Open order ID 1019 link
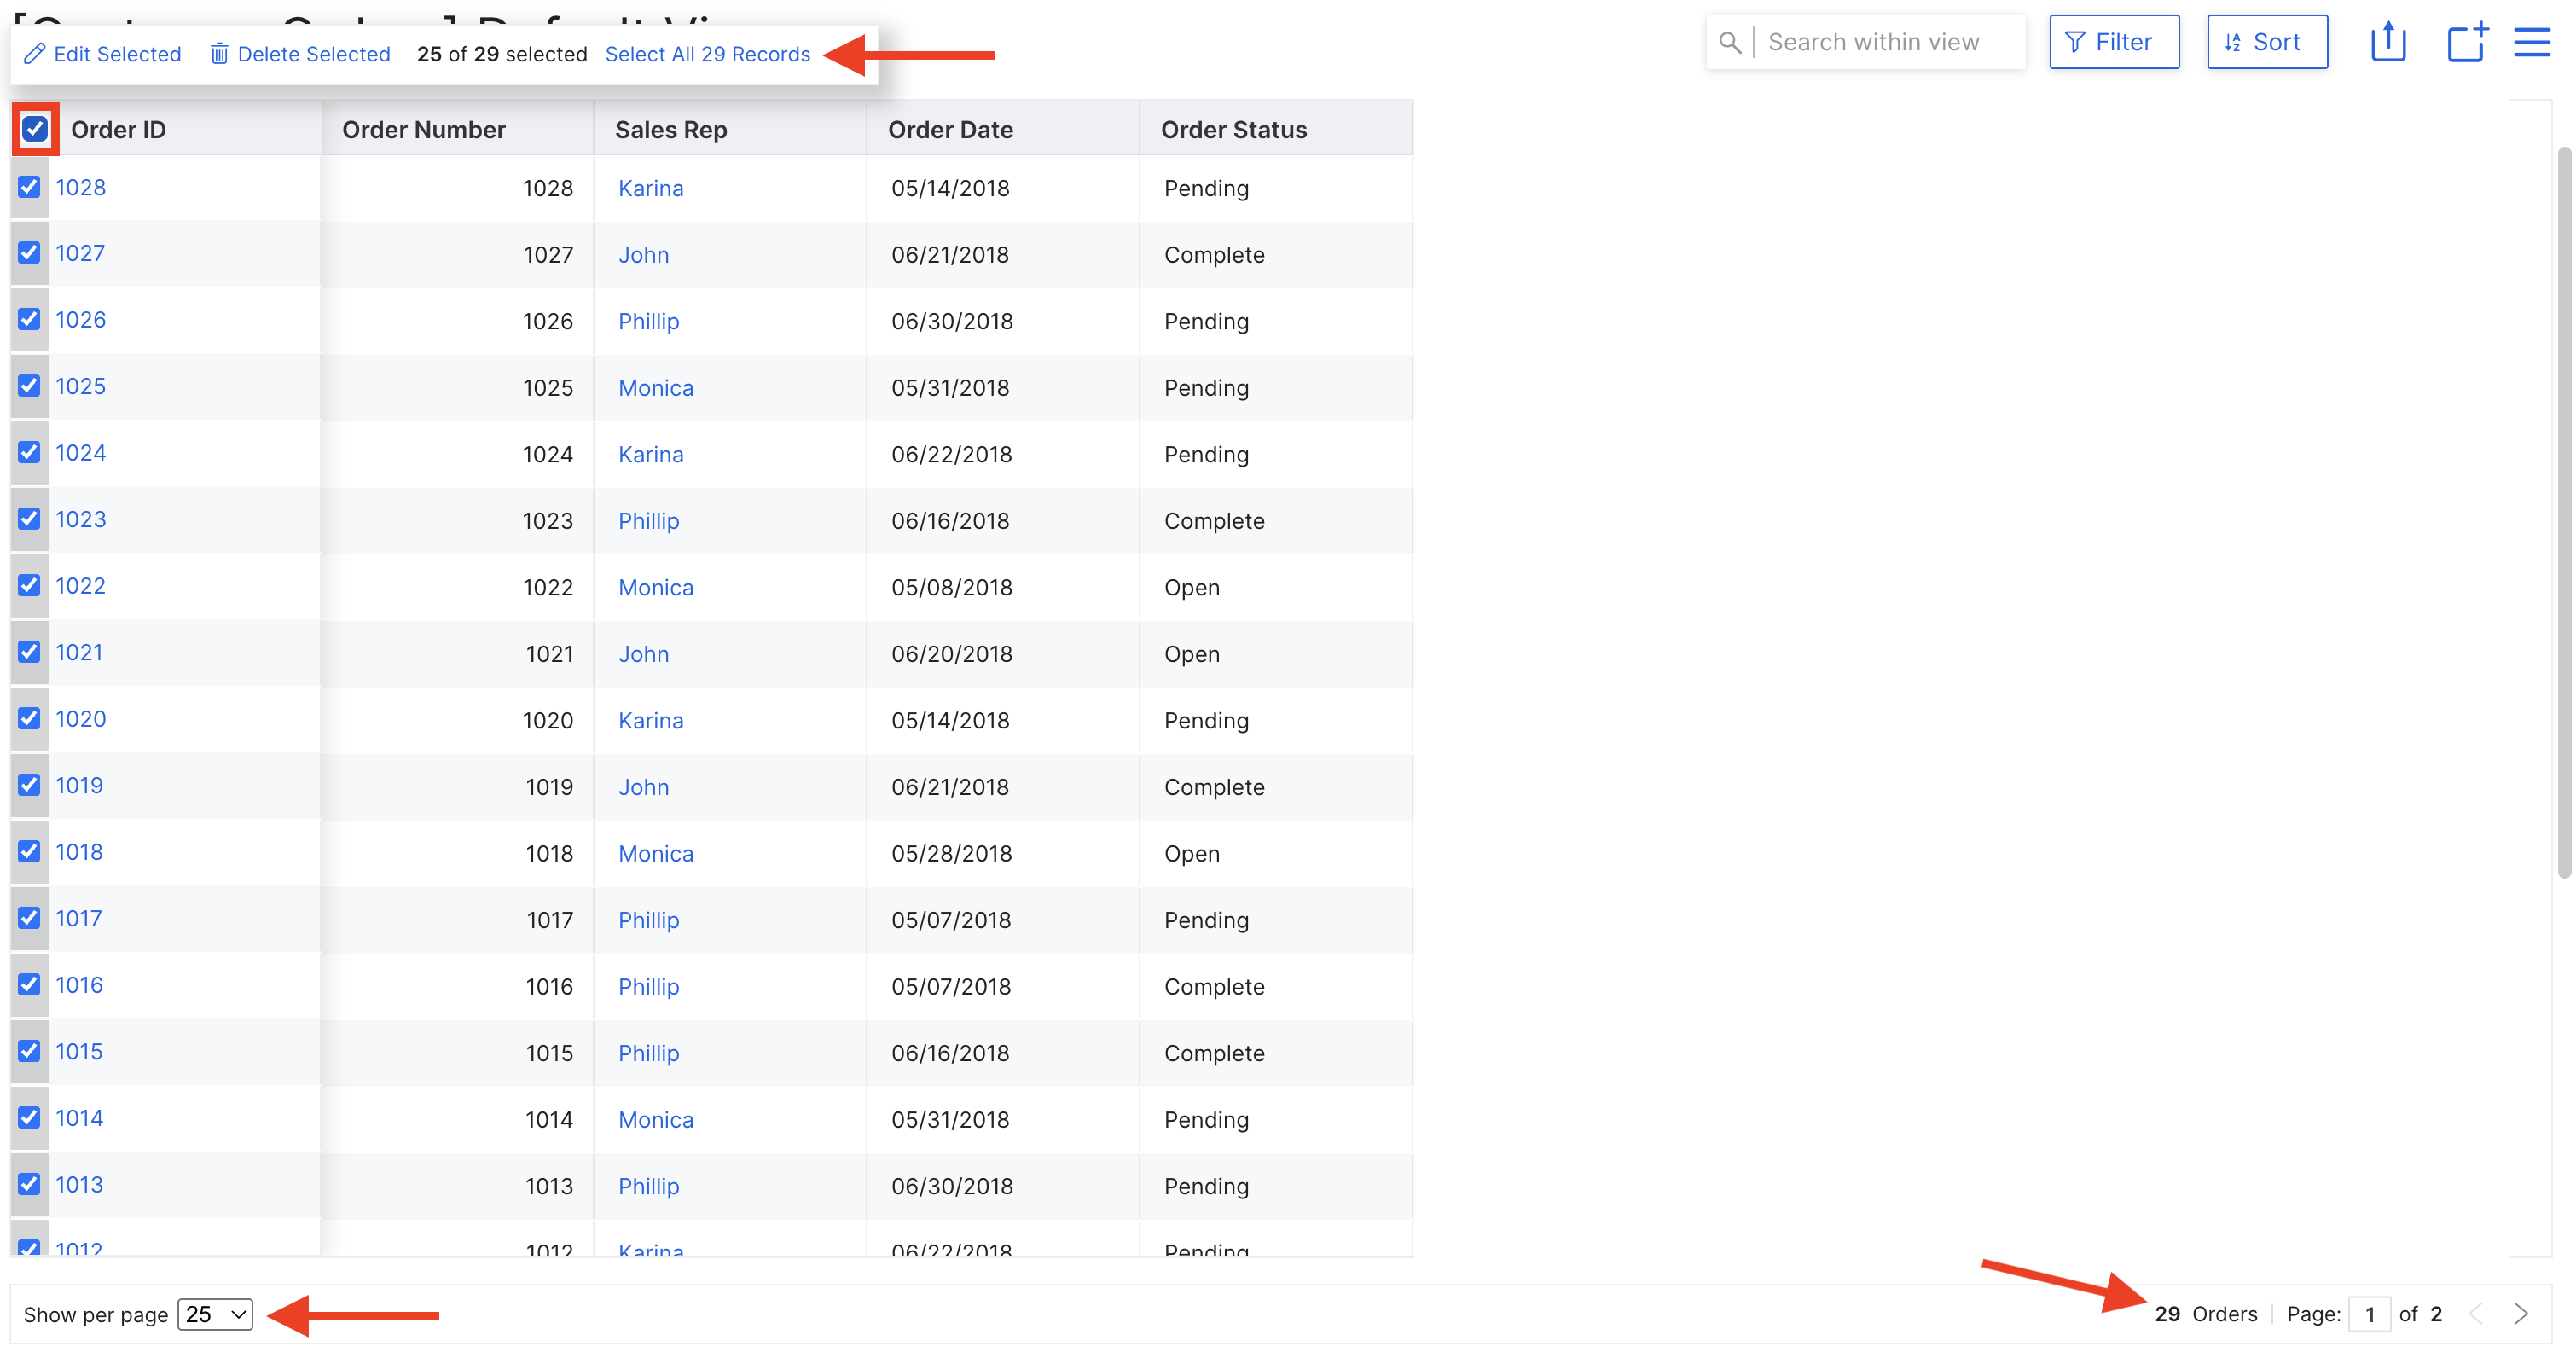This screenshot has width=2576, height=1358. click(79, 785)
